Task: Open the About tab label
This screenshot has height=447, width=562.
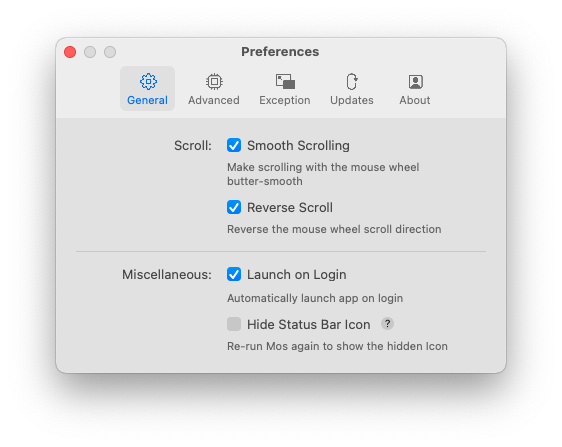Action: coord(415,100)
